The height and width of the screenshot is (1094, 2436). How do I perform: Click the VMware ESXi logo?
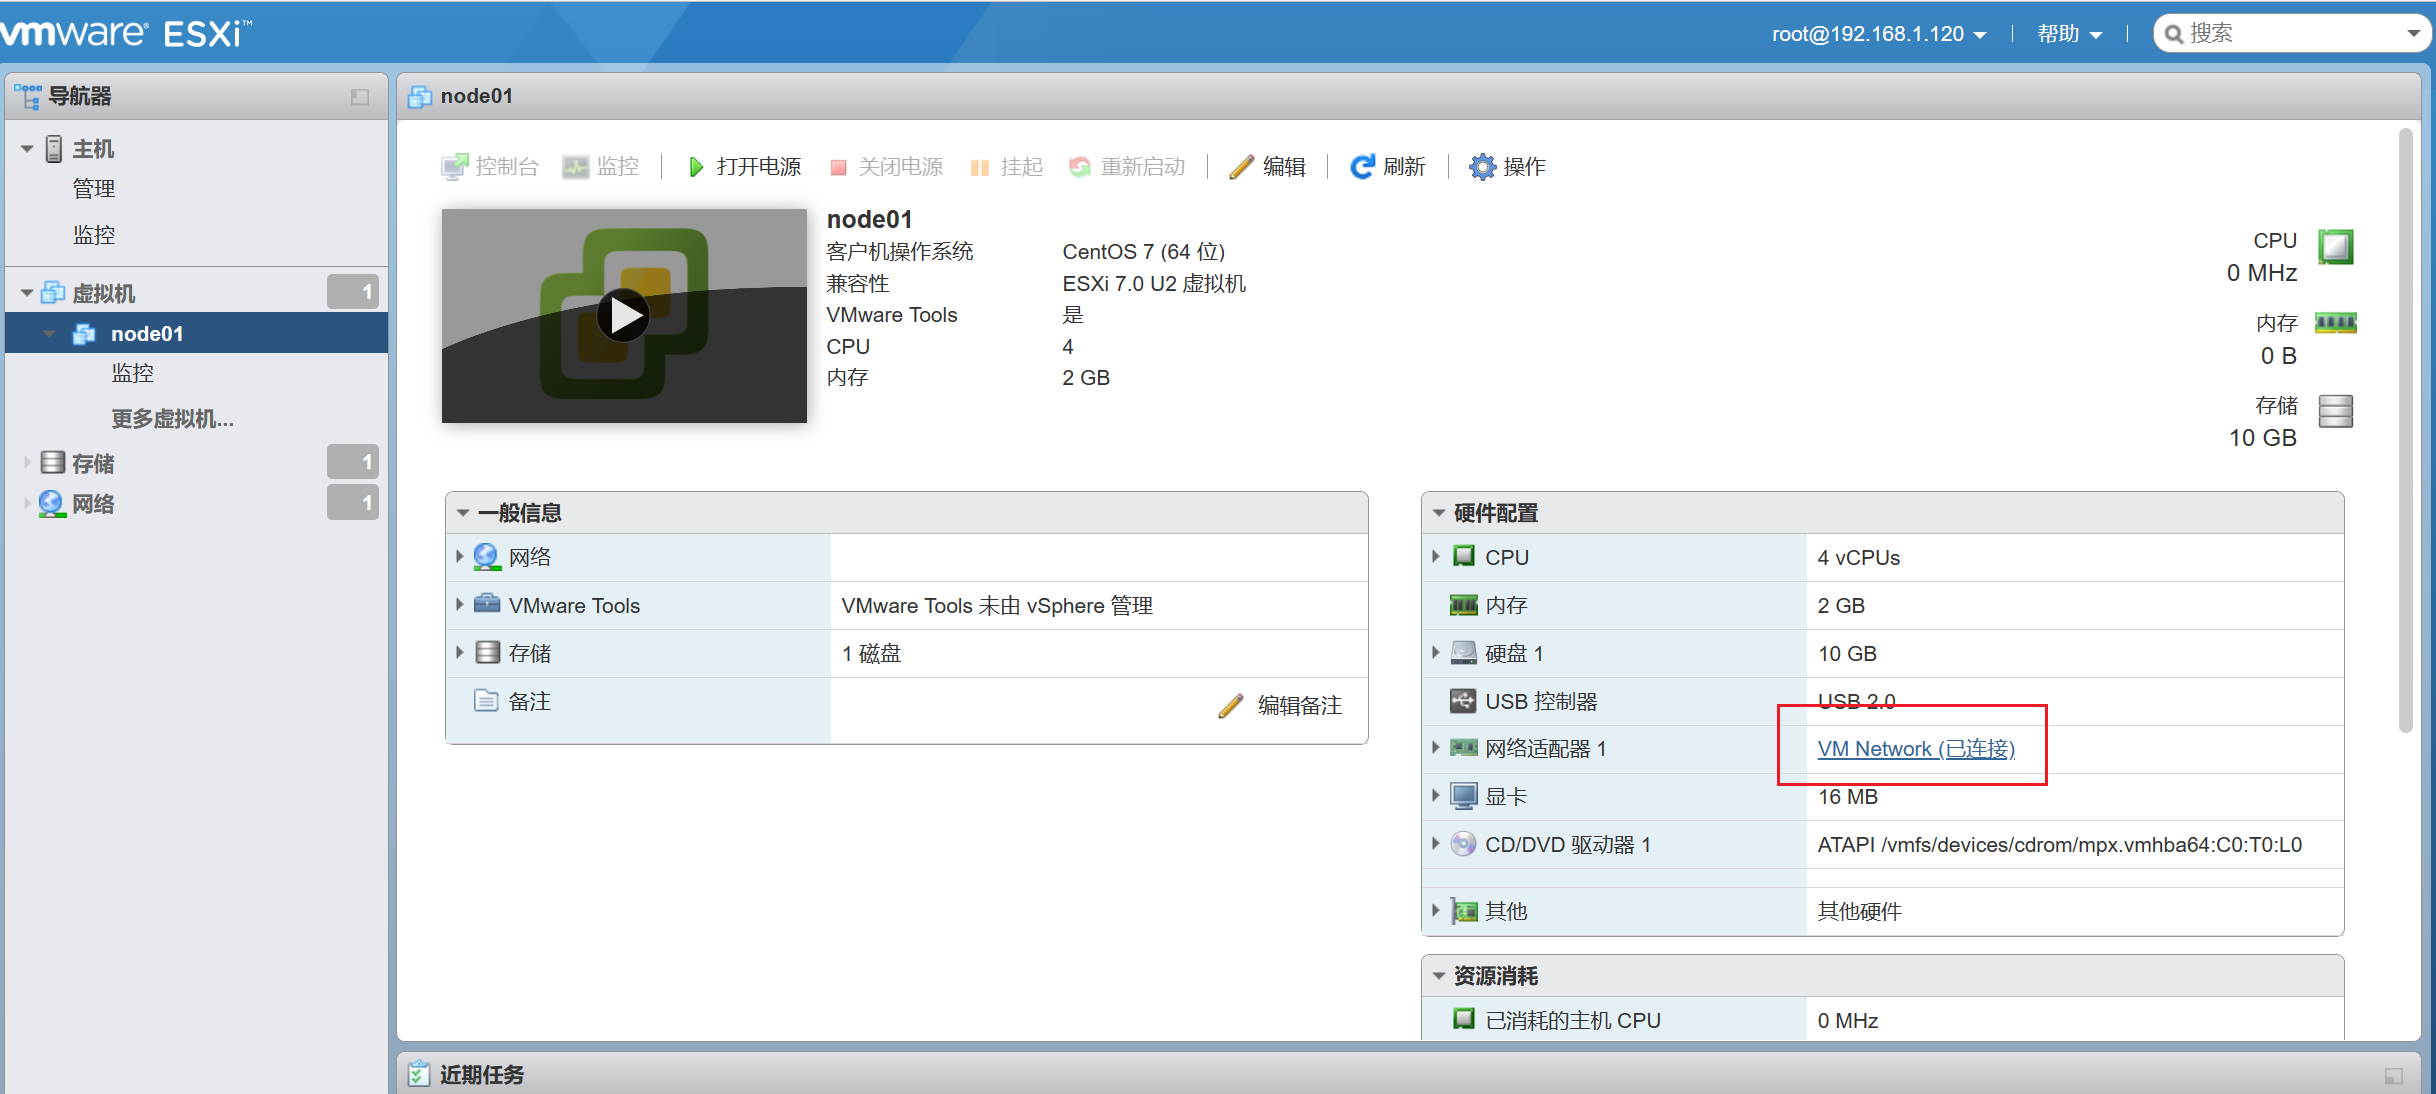click(x=126, y=33)
